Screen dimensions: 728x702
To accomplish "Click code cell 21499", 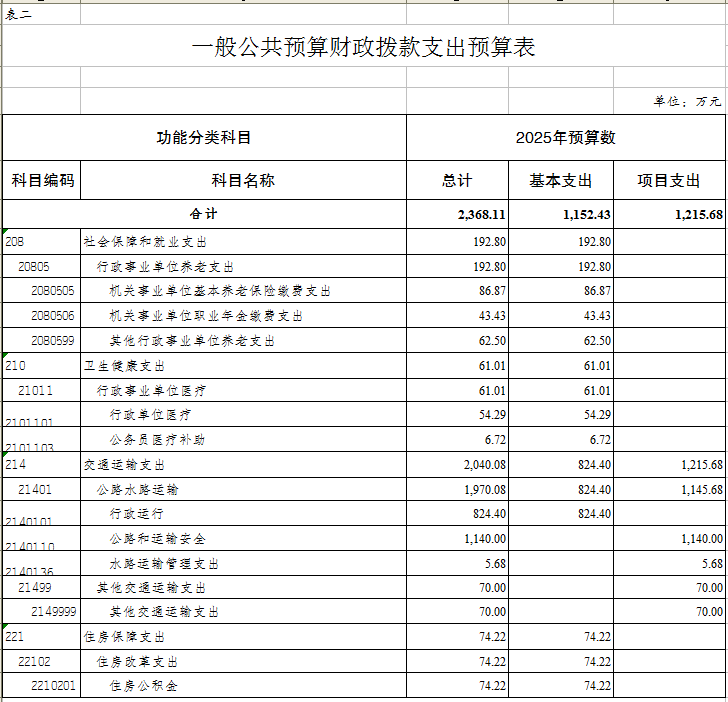I will pyautogui.click(x=42, y=587).
